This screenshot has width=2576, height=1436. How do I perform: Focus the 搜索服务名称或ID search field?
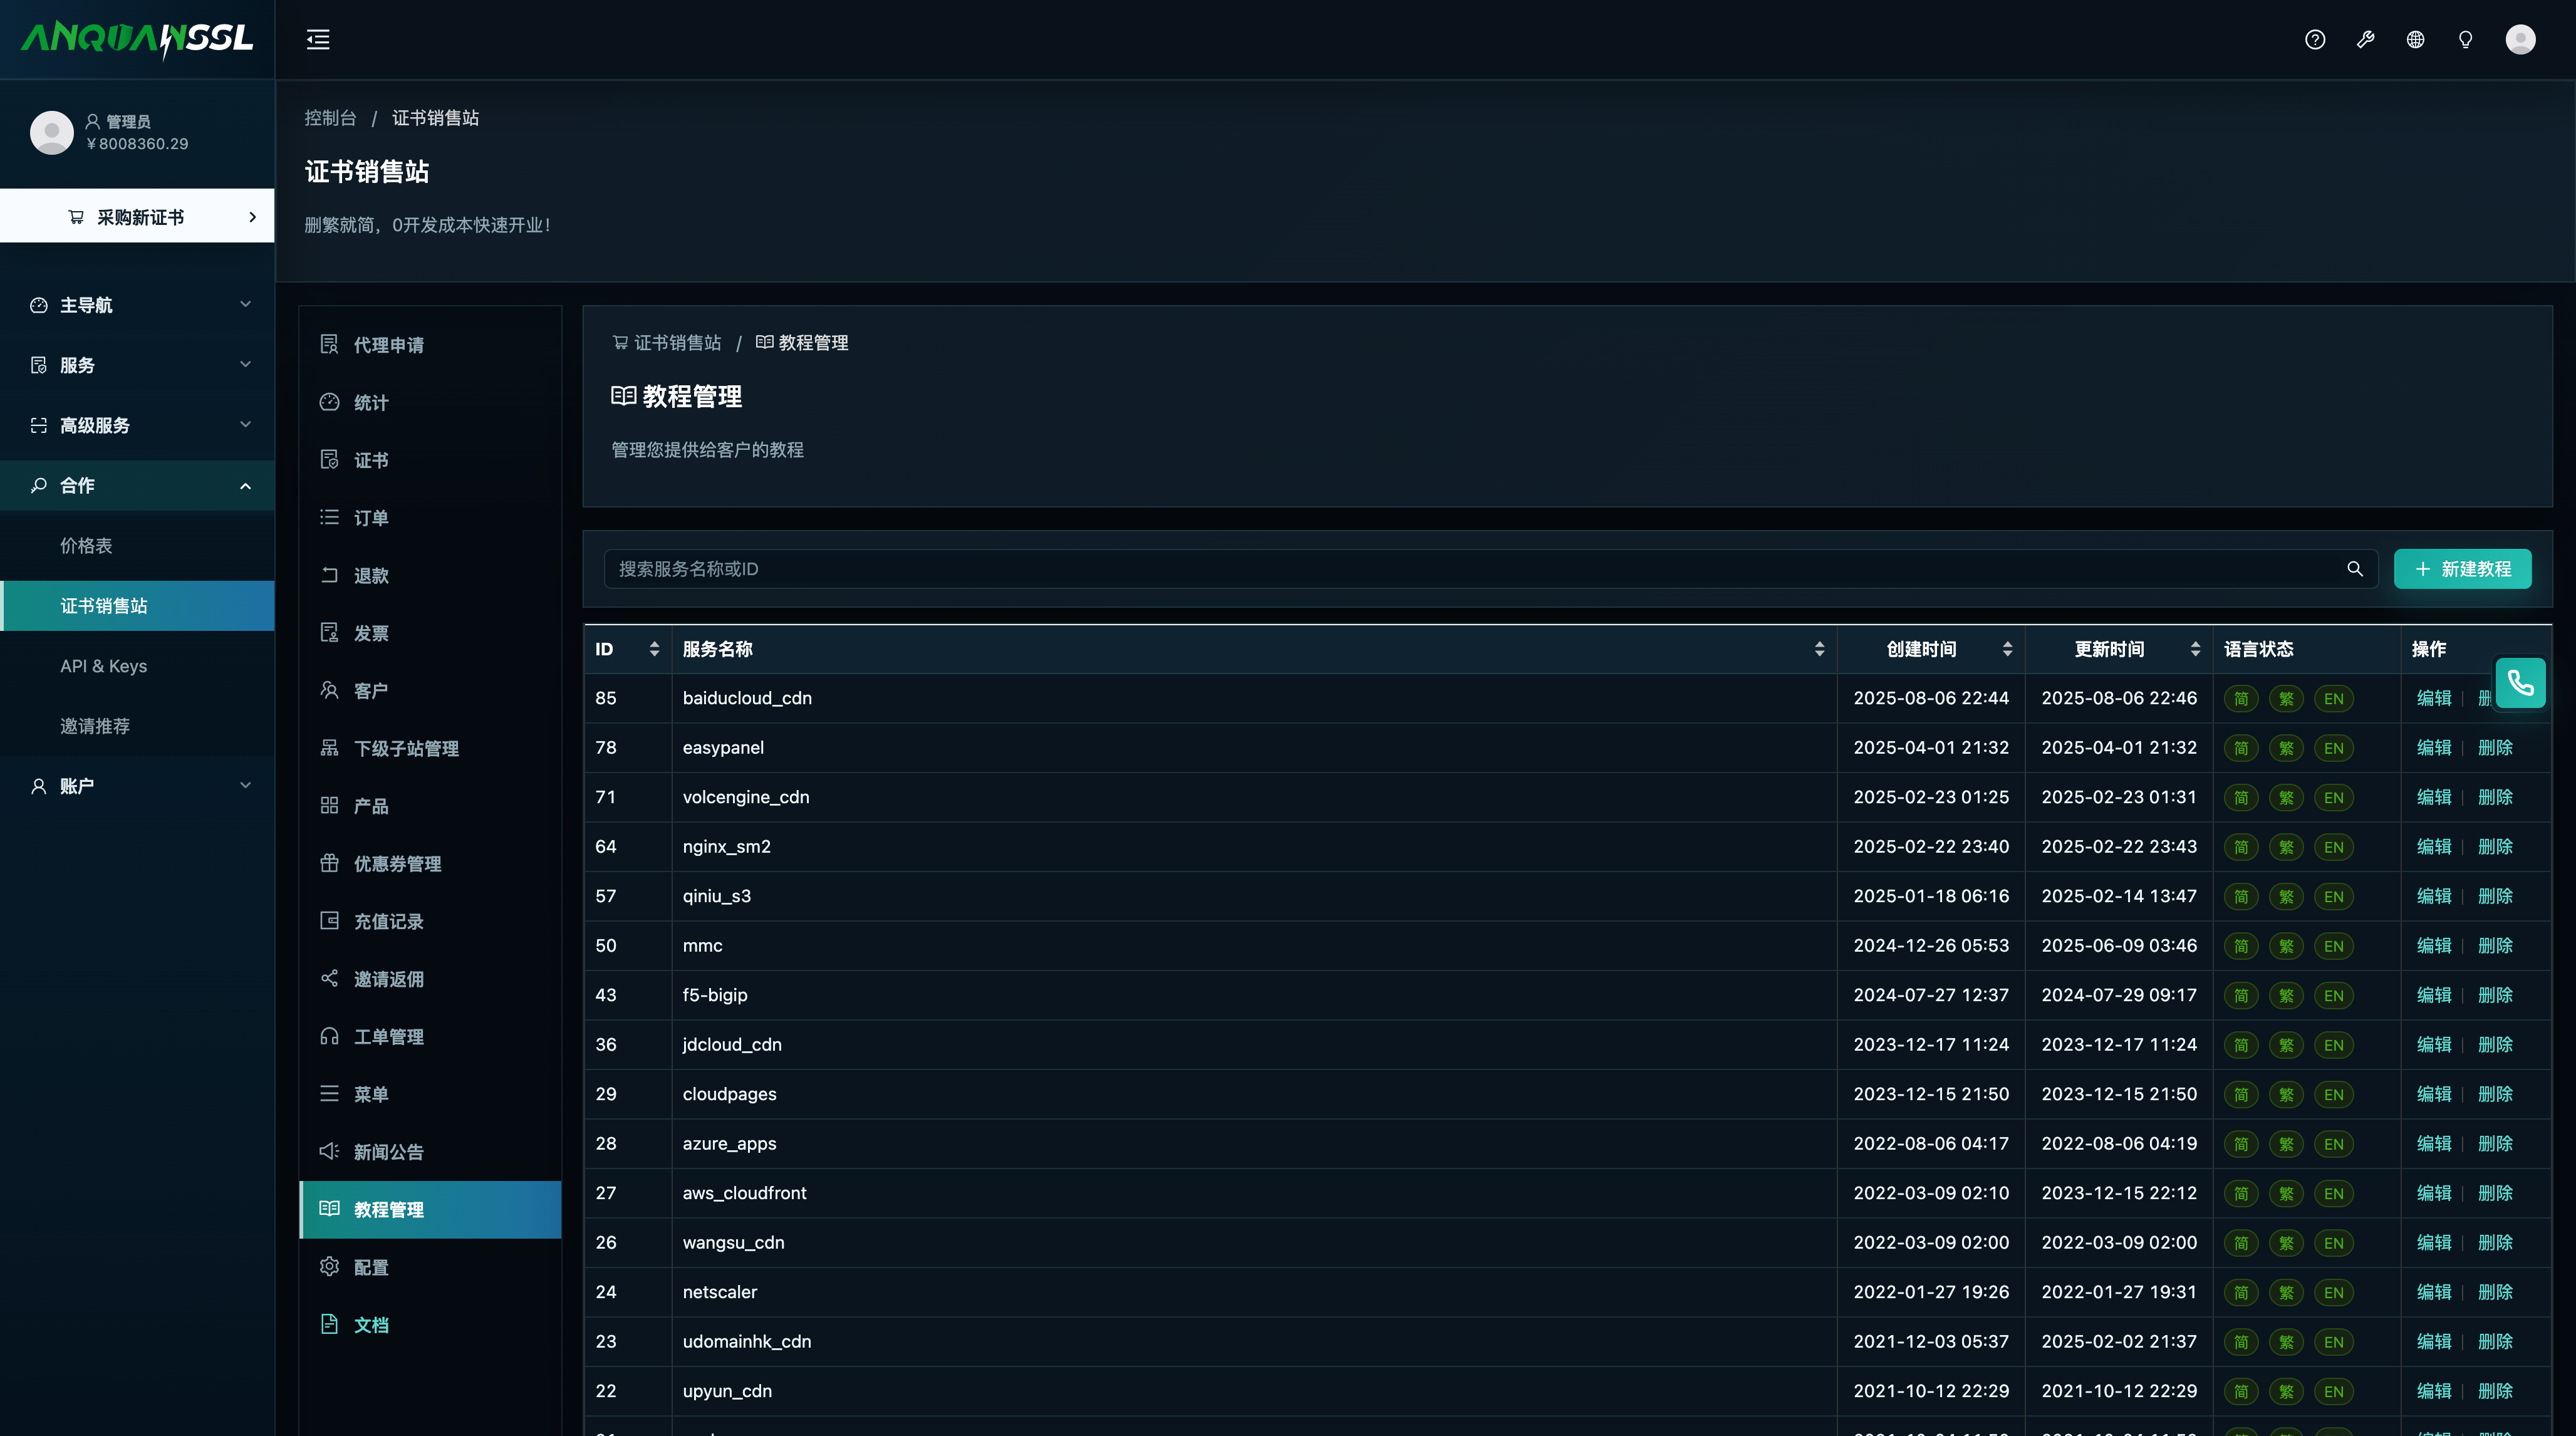coord(1476,569)
